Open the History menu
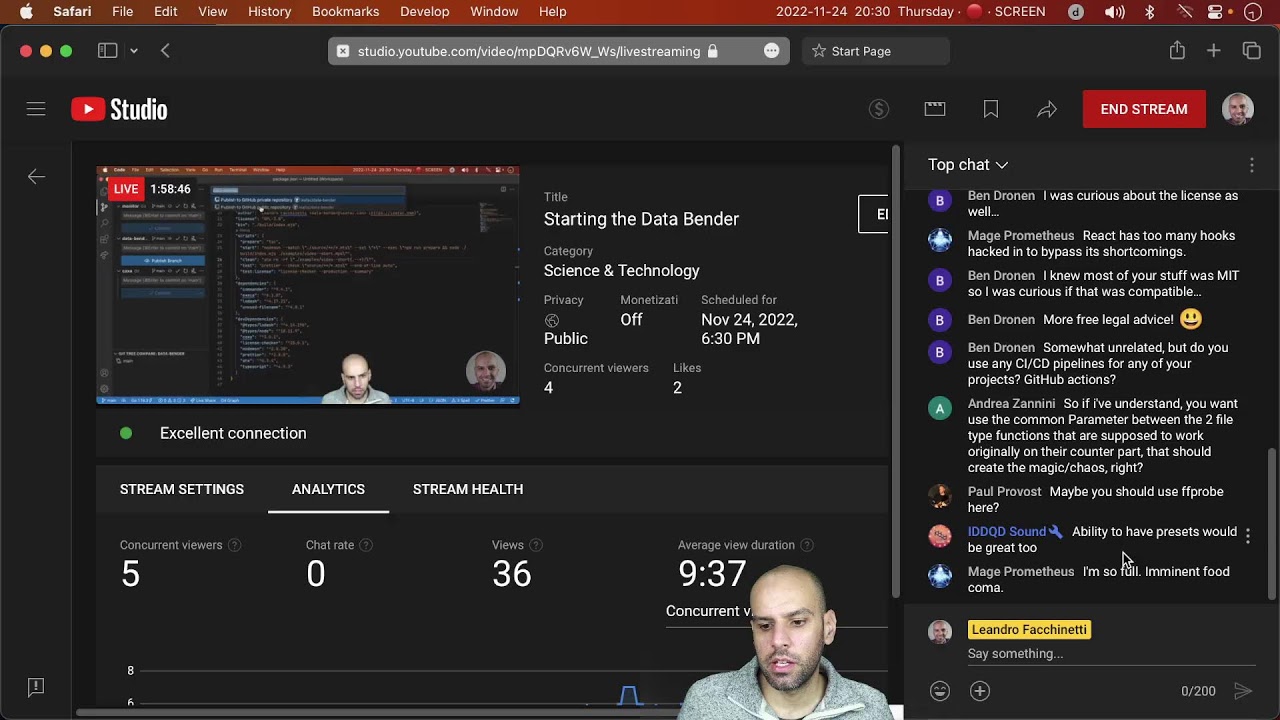 269,12
